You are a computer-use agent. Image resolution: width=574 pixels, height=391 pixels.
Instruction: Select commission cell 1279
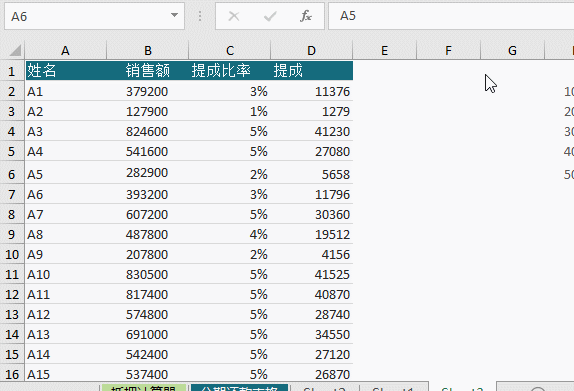(312, 111)
